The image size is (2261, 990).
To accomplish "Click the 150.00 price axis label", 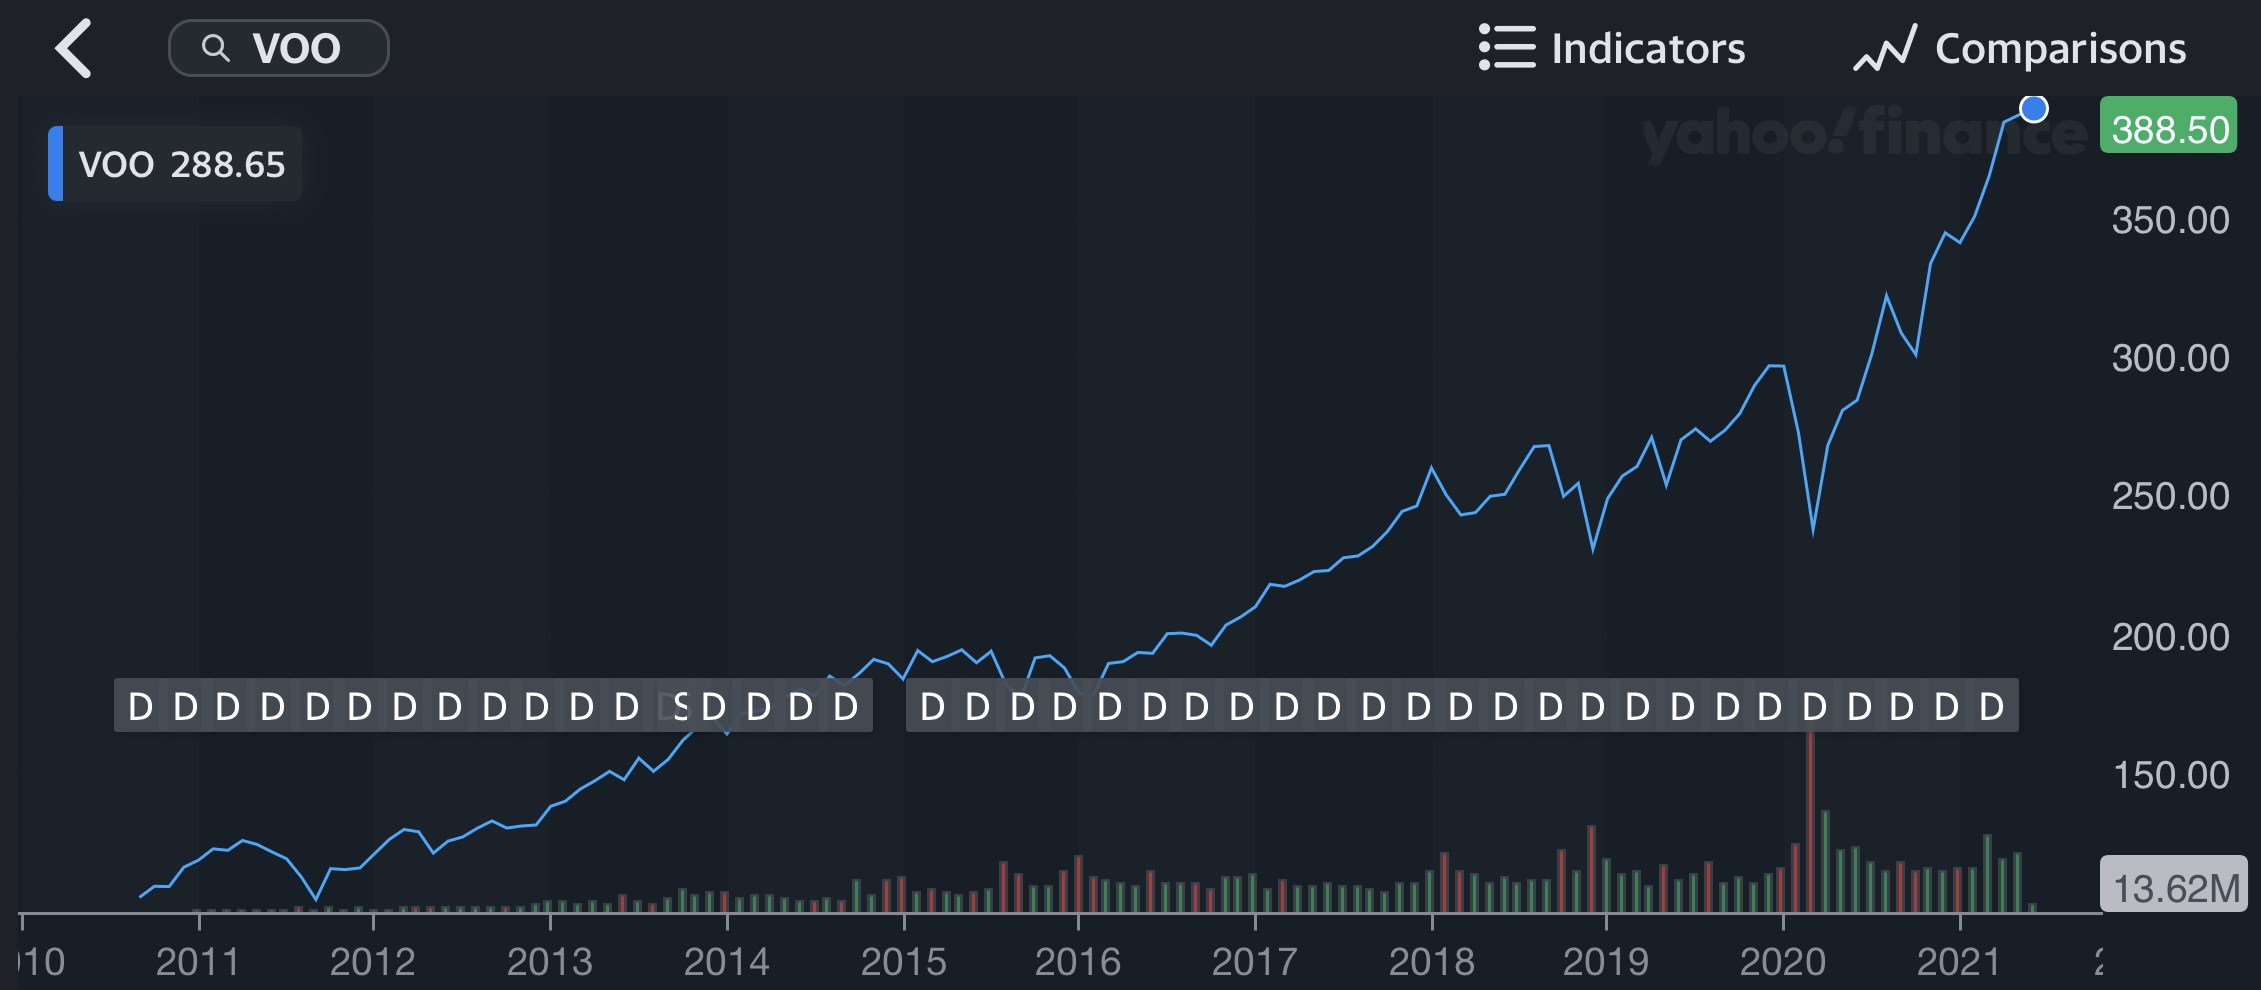I will 2170,775.
